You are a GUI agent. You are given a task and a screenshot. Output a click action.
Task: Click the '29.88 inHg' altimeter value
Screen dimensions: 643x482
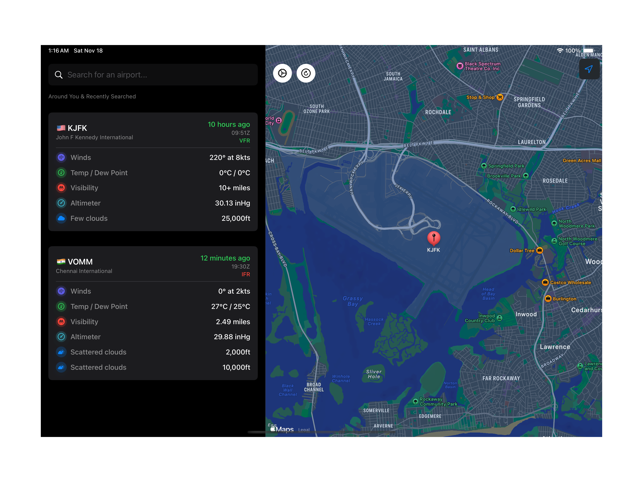[x=232, y=337]
